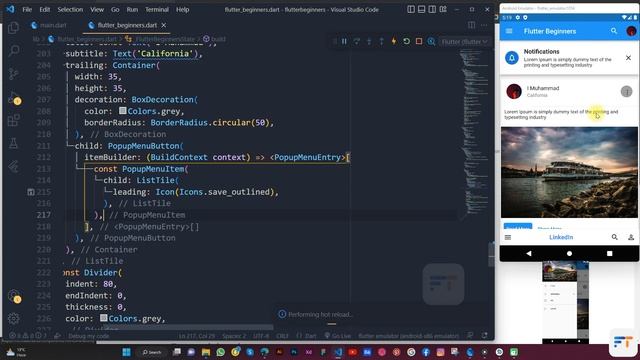The image size is (640, 360).
Task: Tap the bottom bar person icon in emulator
Action: point(631,237)
